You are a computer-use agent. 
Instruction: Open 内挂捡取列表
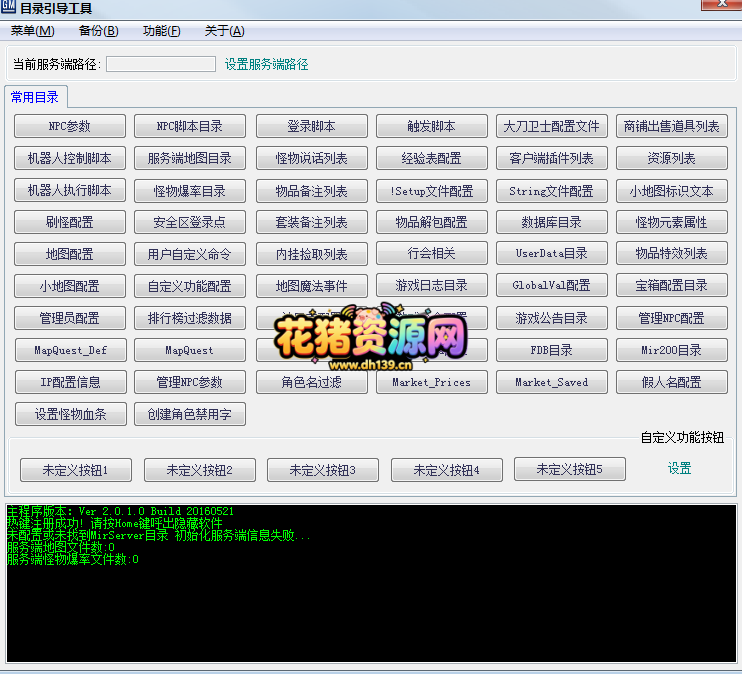(x=311, y=254)
